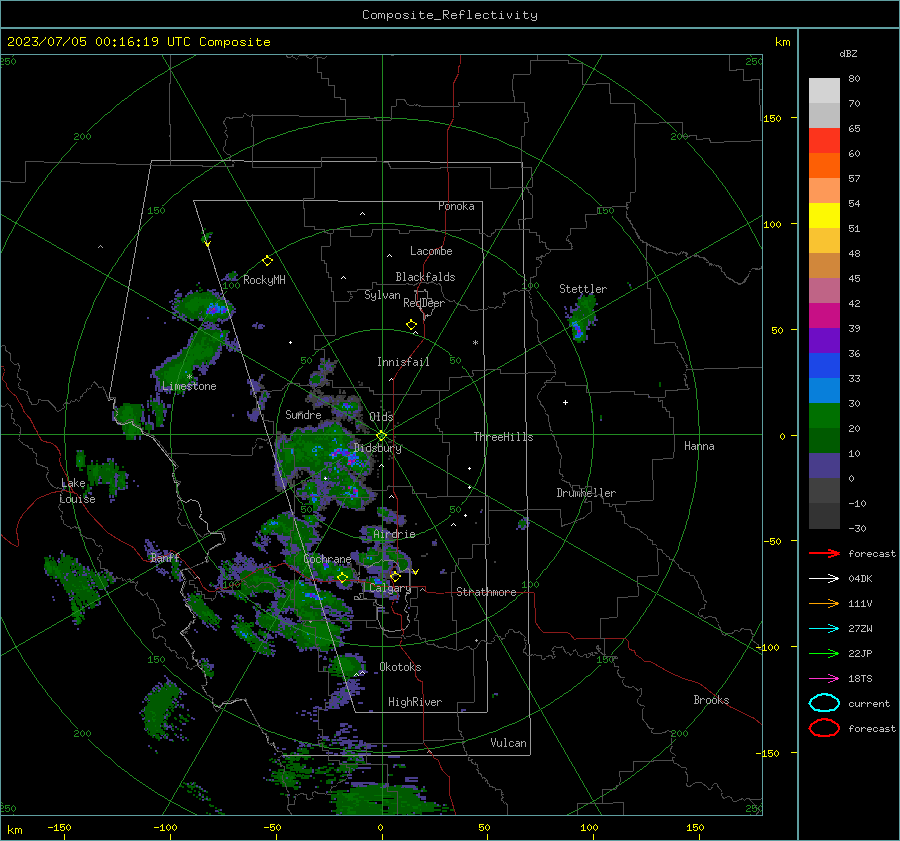Click the Vulcan city label
Screen dimensions: 900x841
[508, 743]
